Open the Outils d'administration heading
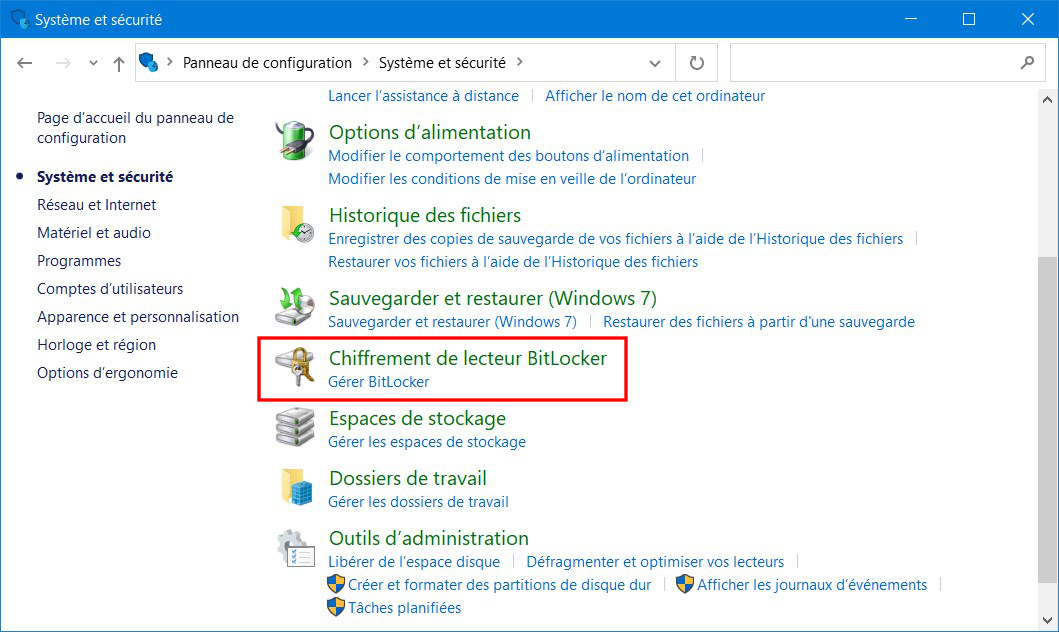Screen dimensions: 1059x632 (x=429, y=539)
